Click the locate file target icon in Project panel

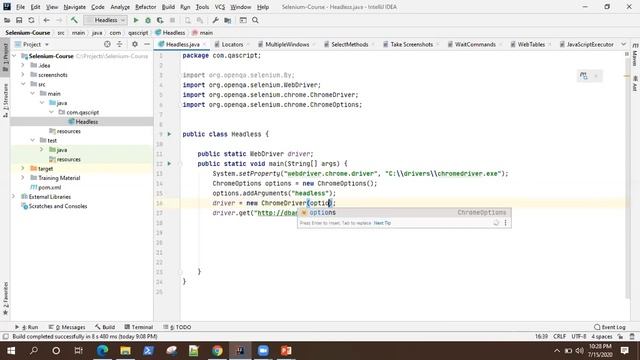[x=107, y=44]
